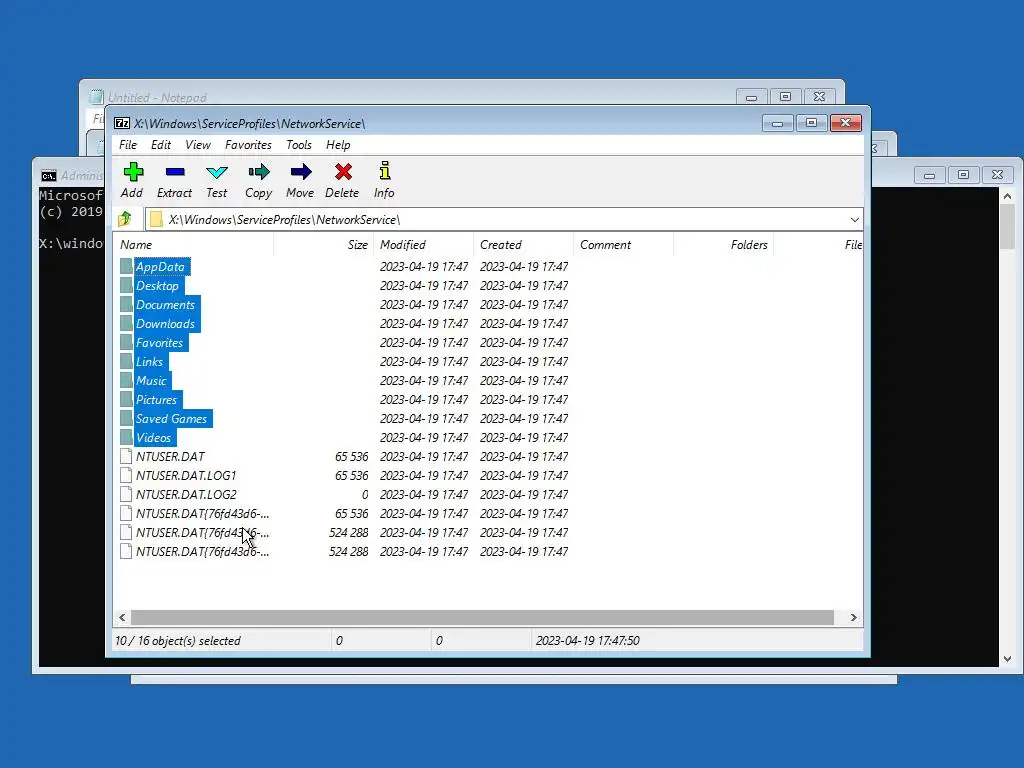Close the Untitled - Notepad window

pos(820,97)
